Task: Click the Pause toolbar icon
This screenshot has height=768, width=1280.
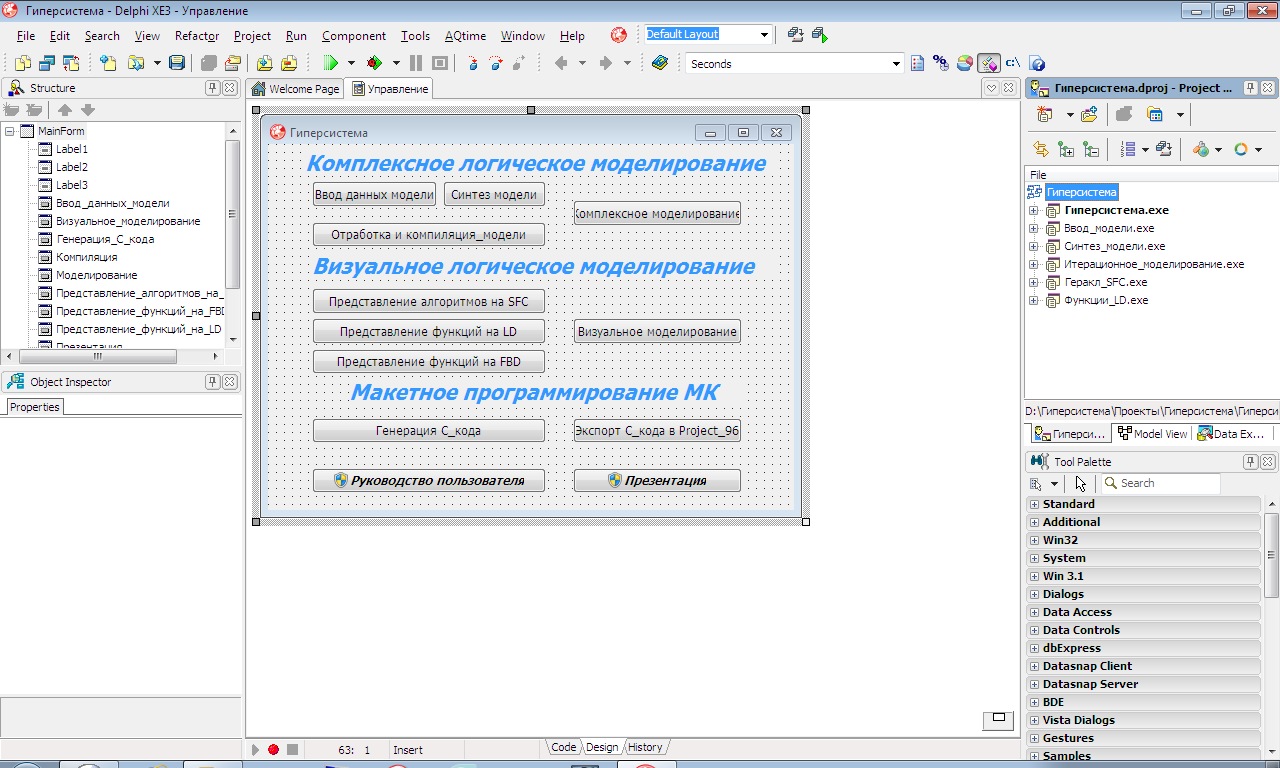Action: tap(416, 63)
